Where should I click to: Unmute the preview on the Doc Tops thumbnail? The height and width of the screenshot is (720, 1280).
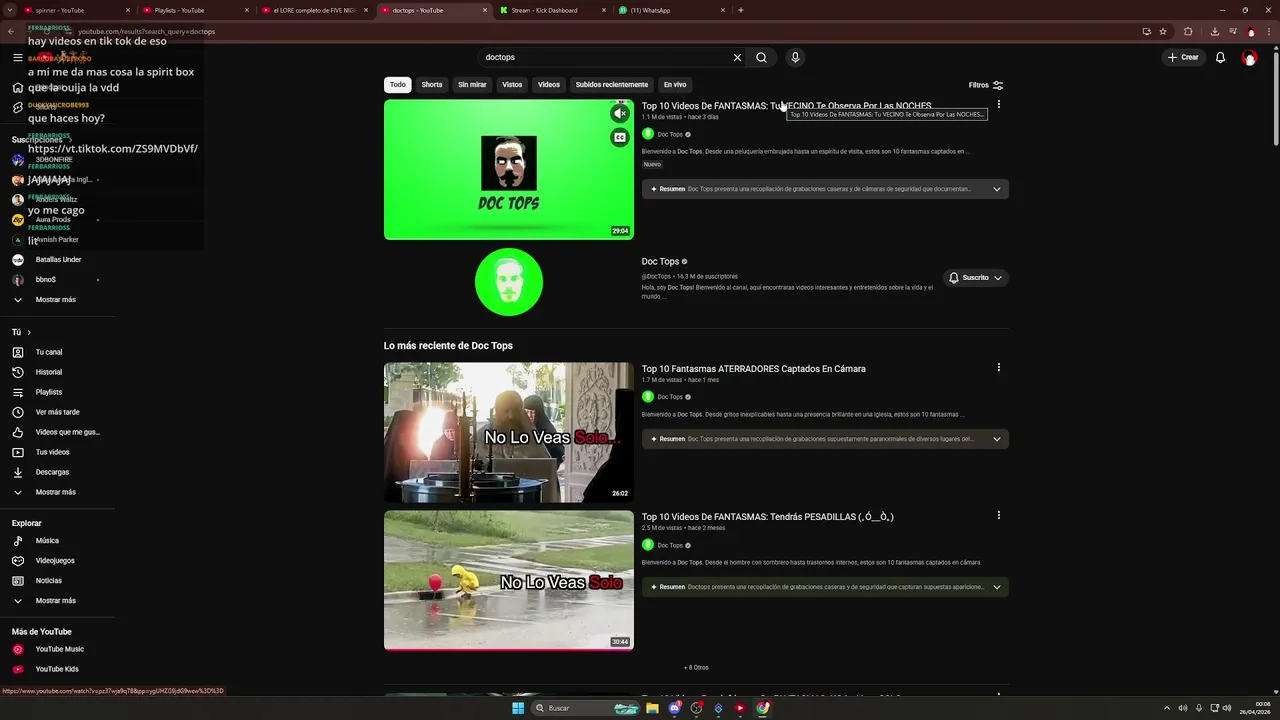(x=620, y=113)
